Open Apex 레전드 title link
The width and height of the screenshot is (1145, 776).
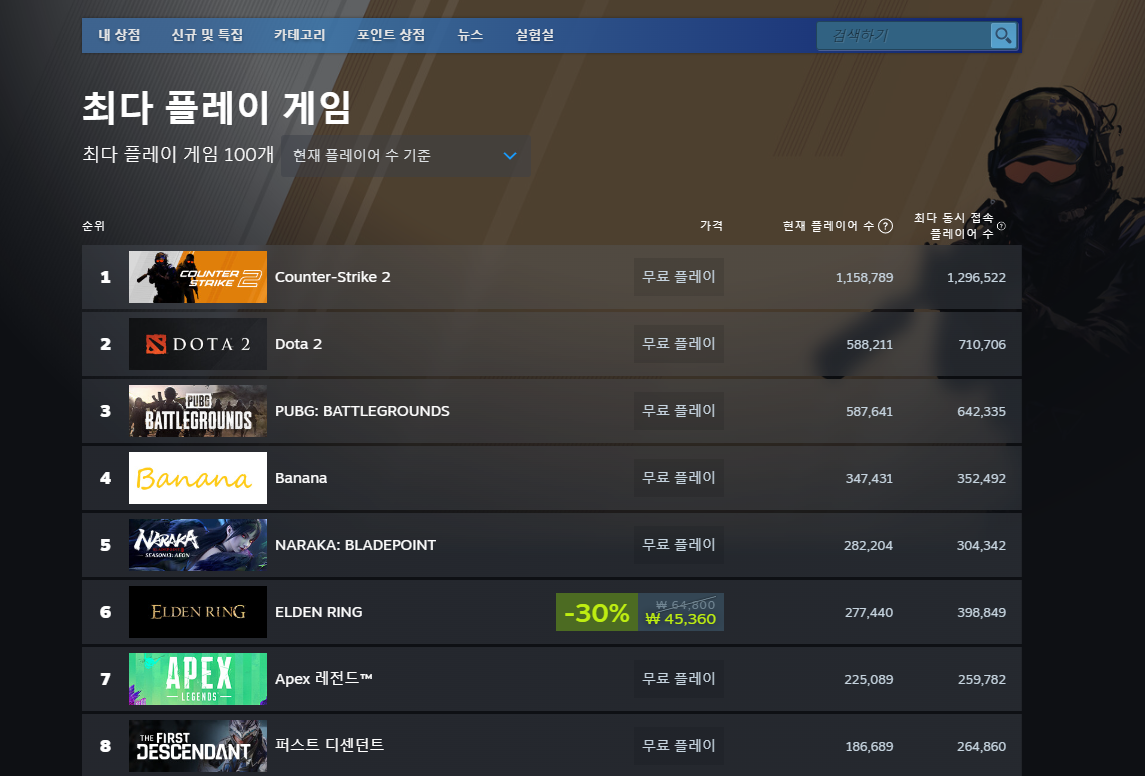pos(323,679)
